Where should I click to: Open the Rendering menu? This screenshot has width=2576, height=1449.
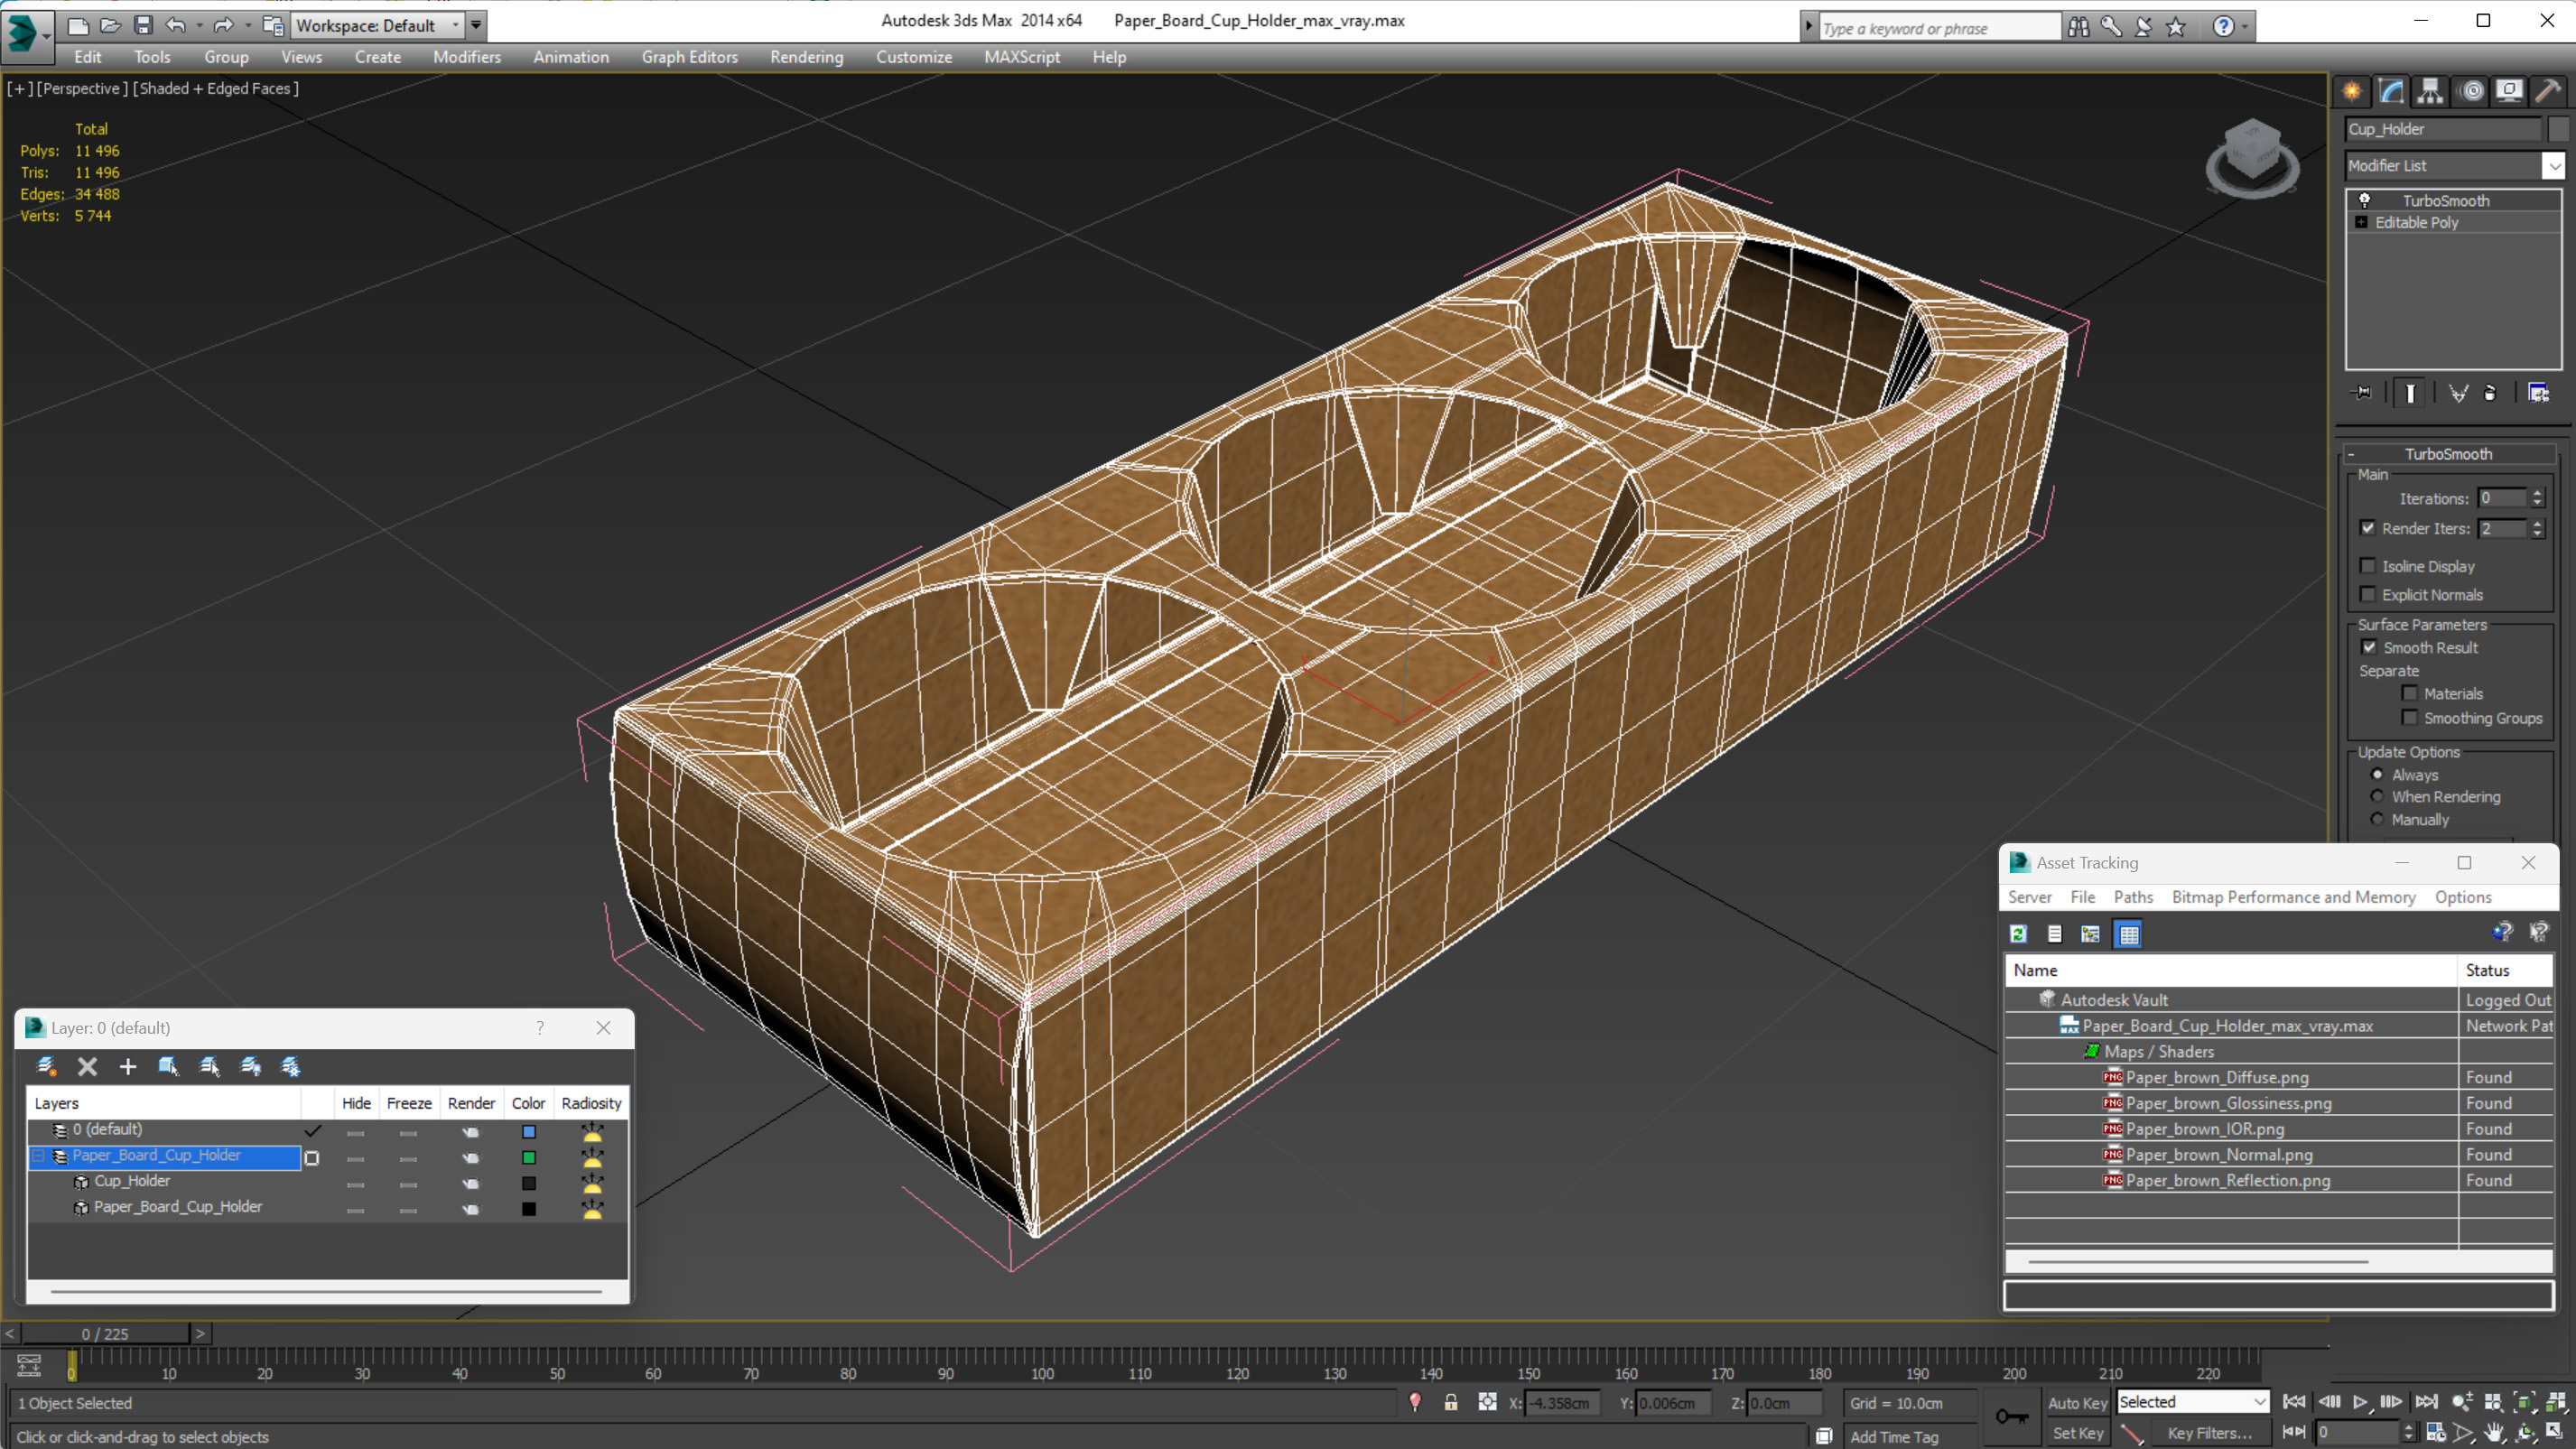click(806, 57)
